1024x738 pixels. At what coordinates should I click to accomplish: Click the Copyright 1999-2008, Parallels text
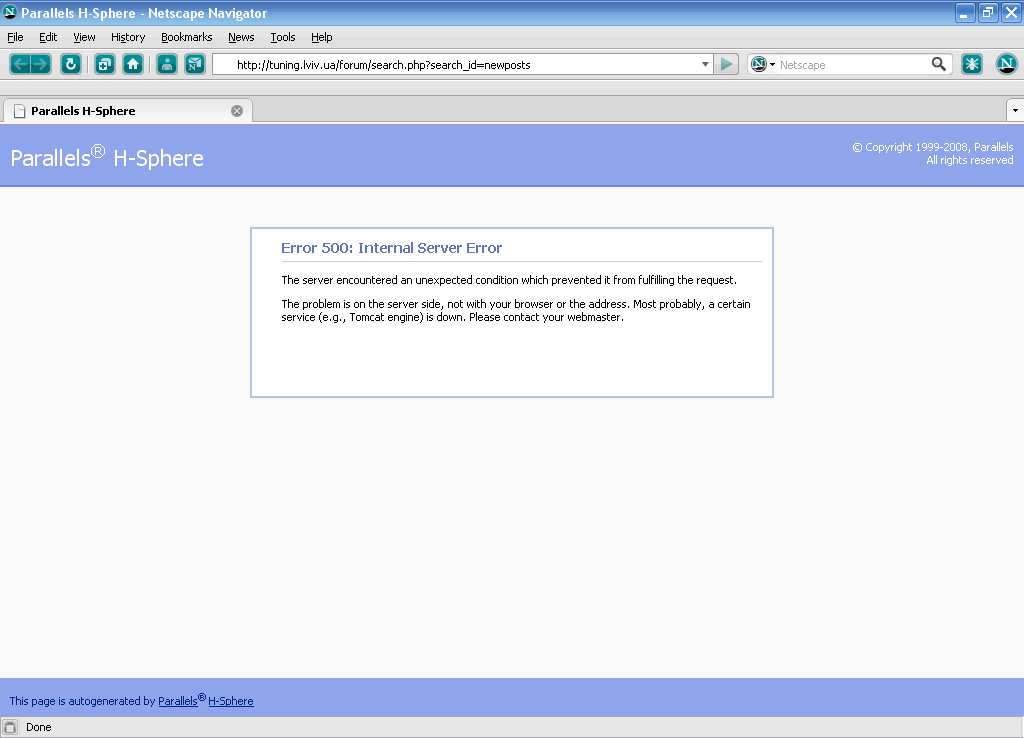click(933, 147)
